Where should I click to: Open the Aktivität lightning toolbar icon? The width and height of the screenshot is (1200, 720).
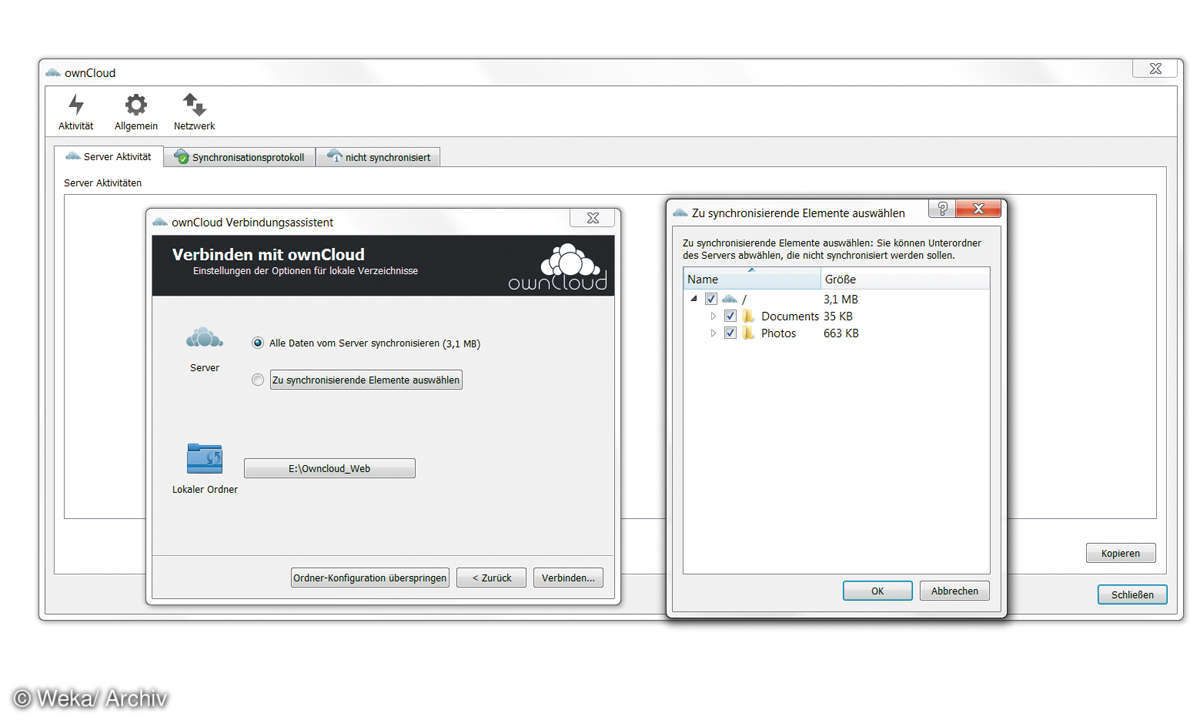(x=76, y=105)
